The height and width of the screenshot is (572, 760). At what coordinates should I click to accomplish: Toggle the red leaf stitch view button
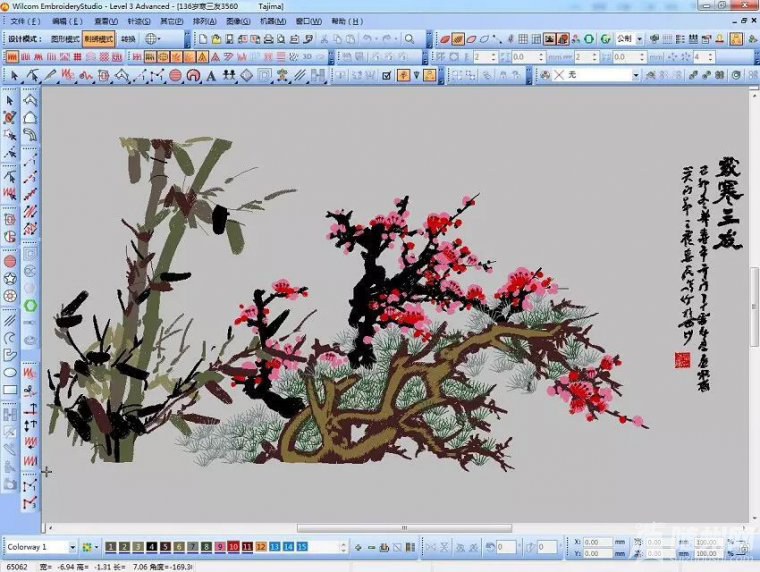(444, 39)
